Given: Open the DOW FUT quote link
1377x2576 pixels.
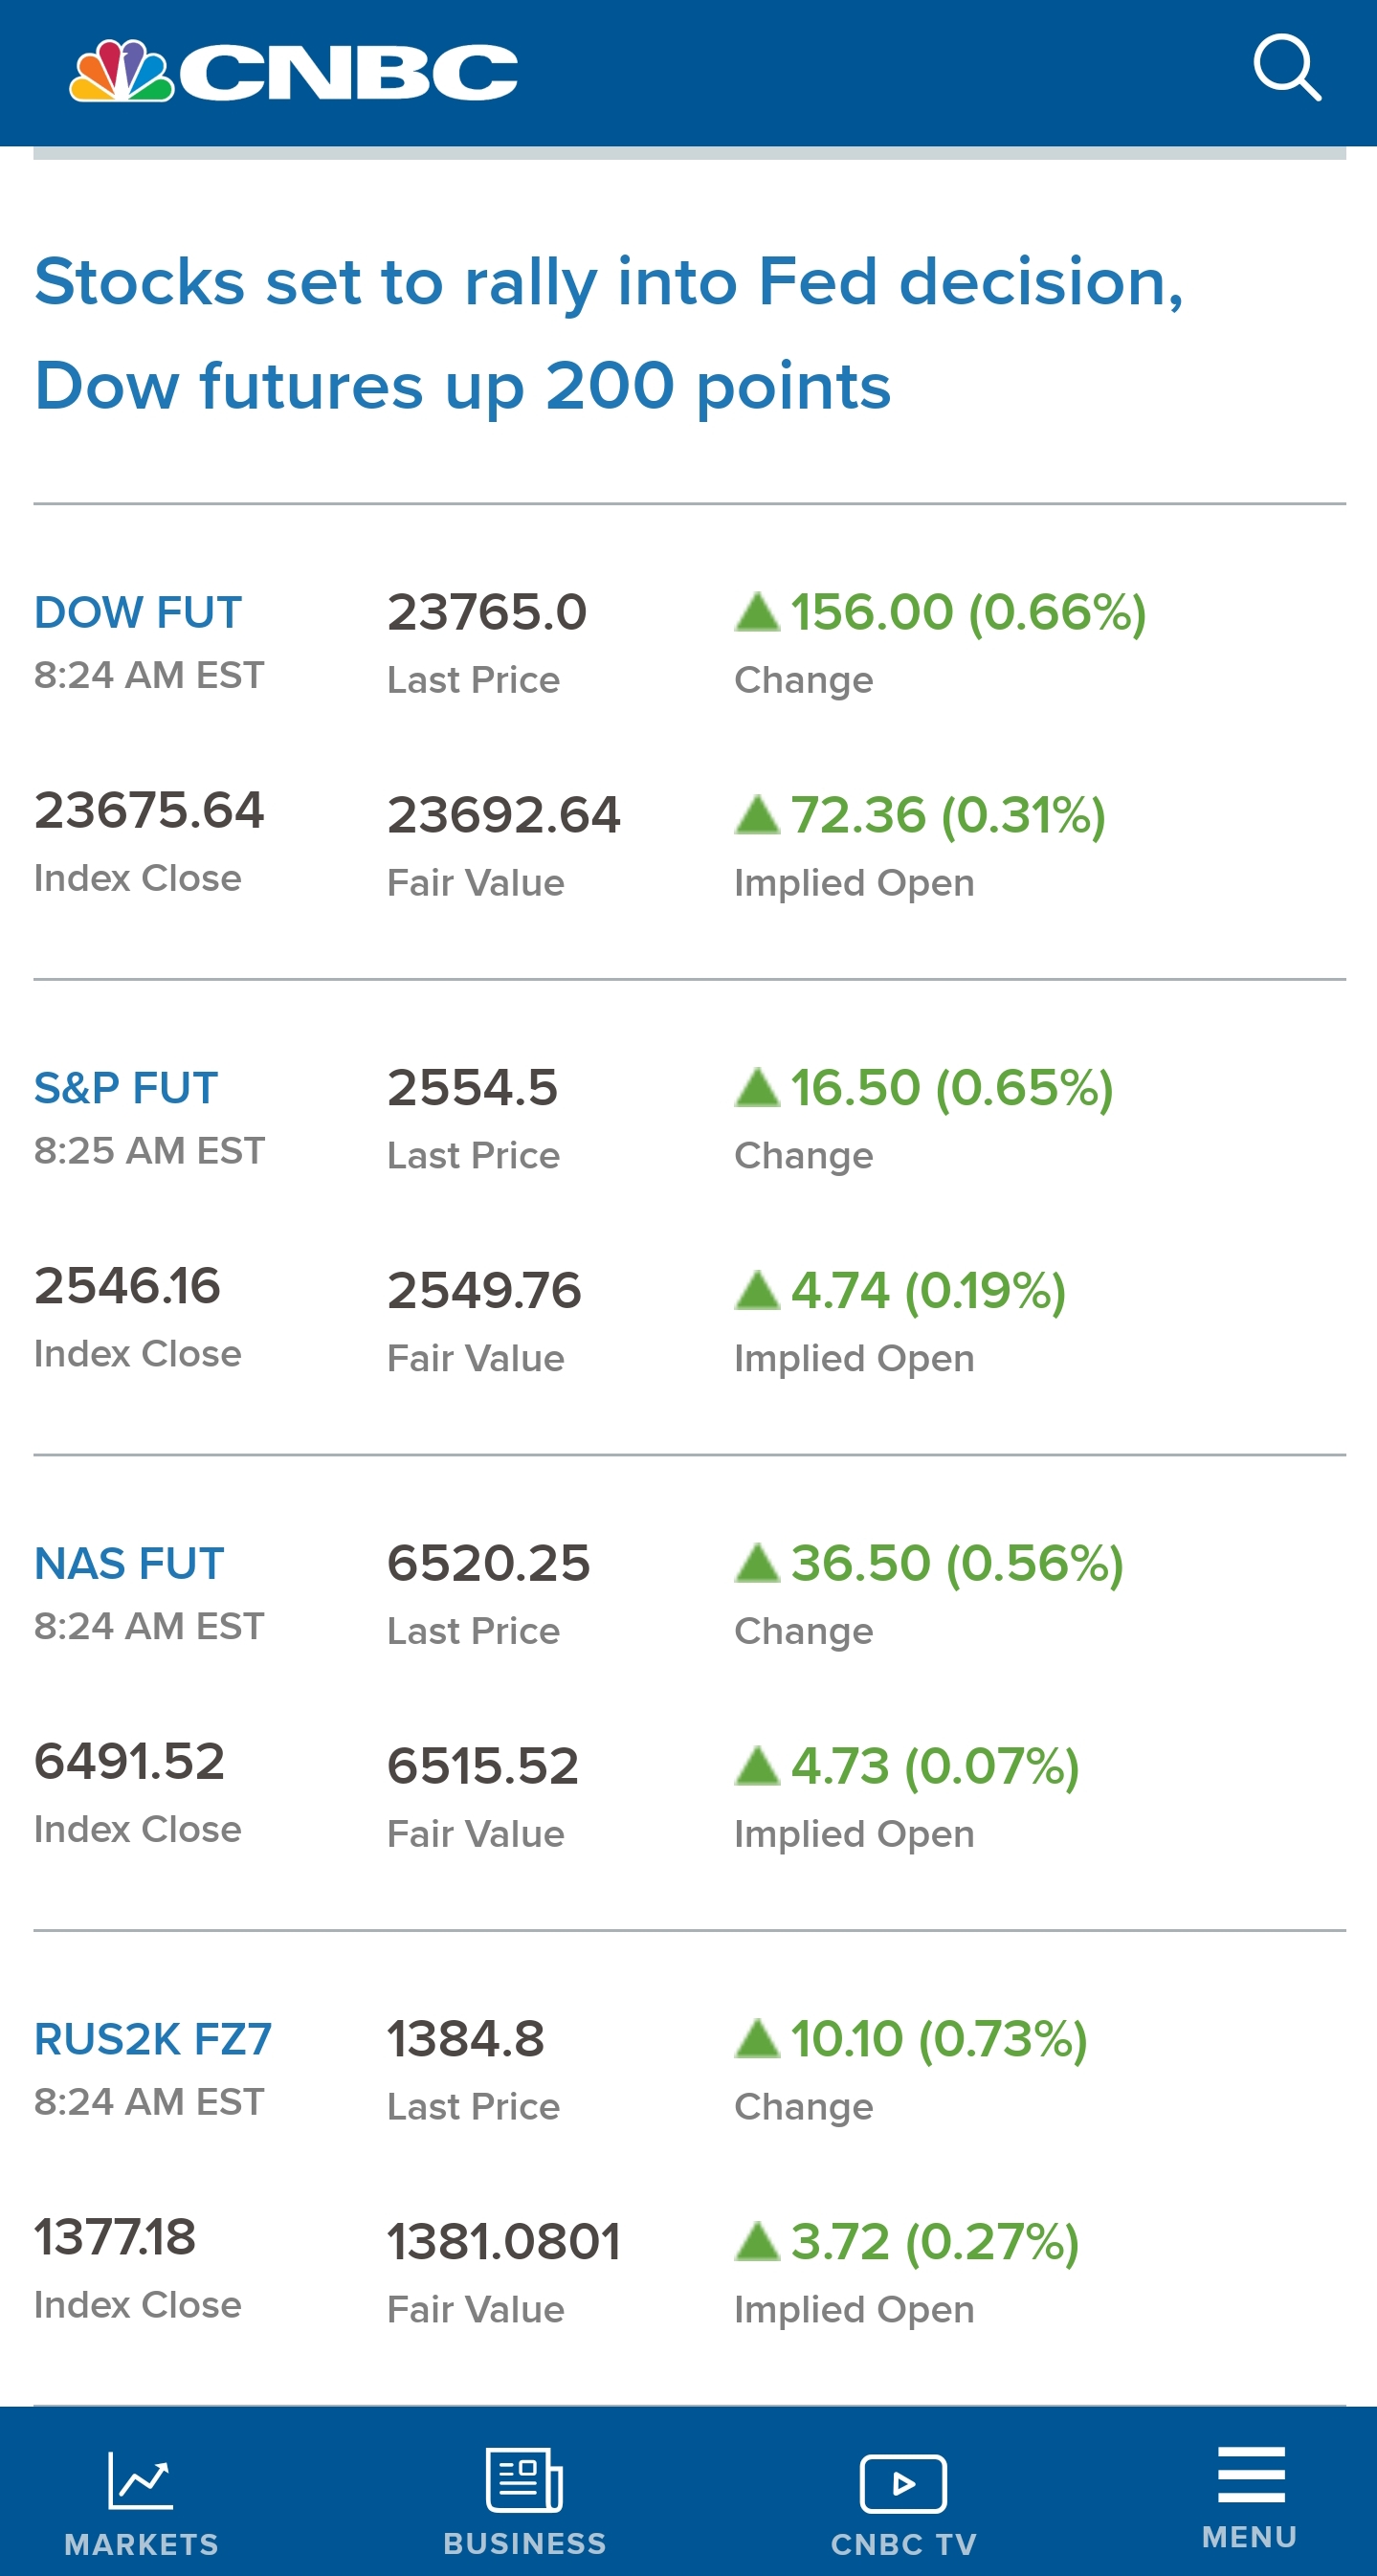Looking at the screenshot, I should click(138, 612).
